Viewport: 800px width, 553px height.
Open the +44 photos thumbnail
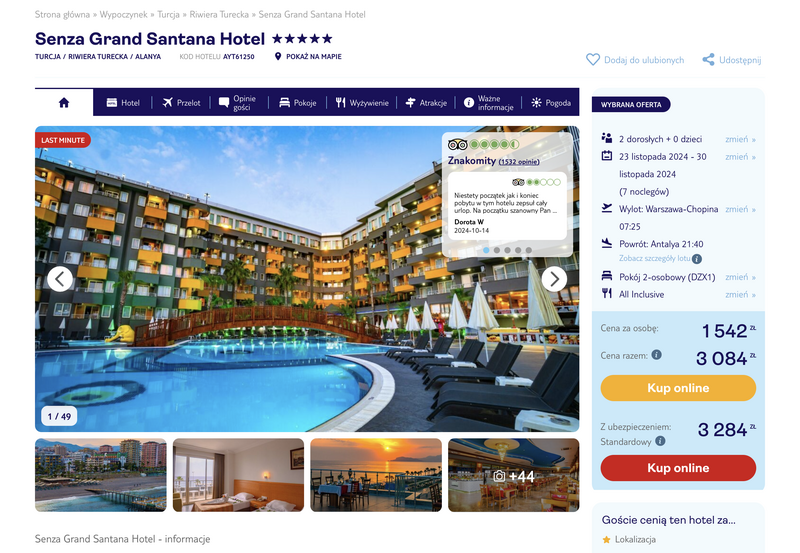pyautogui.click(x=514, y=475)
